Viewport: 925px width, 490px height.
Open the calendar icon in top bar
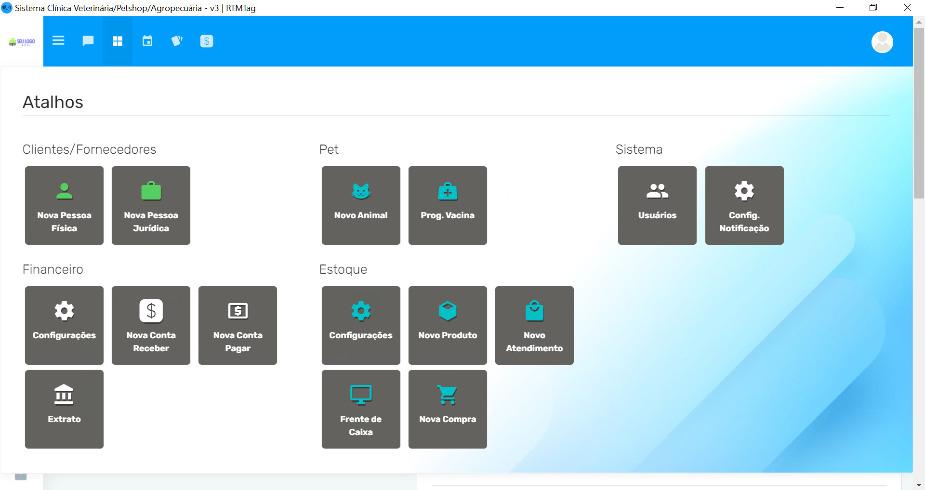(x=147, y=41)
